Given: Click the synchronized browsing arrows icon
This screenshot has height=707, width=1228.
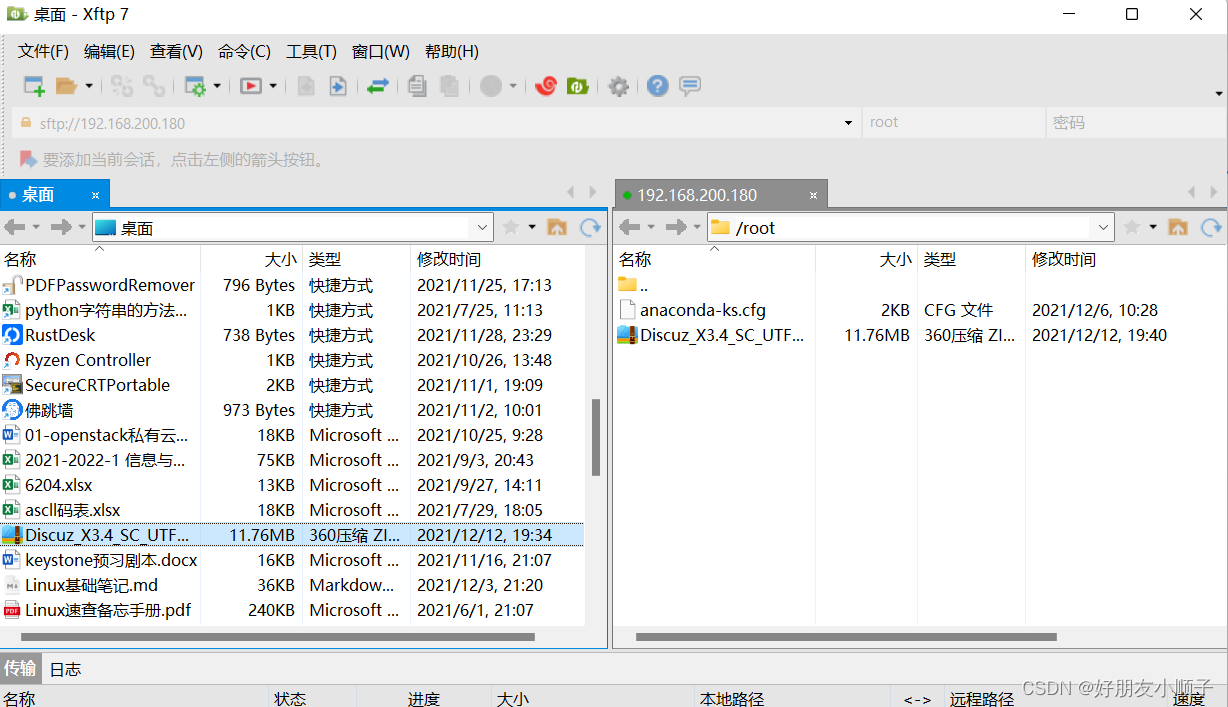Looking at the screenshot, I should 377,87.
